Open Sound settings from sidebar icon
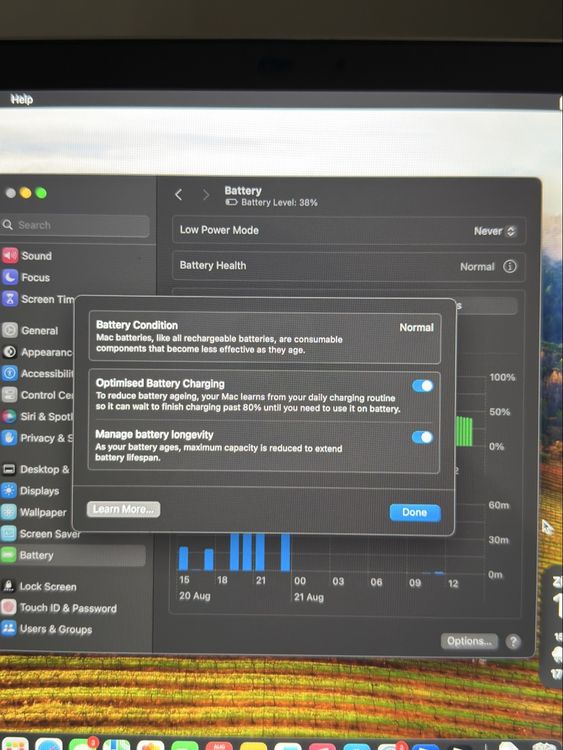The height and width of the screenshot is (750, 563). pyautogui.click(x=10, y=256)
